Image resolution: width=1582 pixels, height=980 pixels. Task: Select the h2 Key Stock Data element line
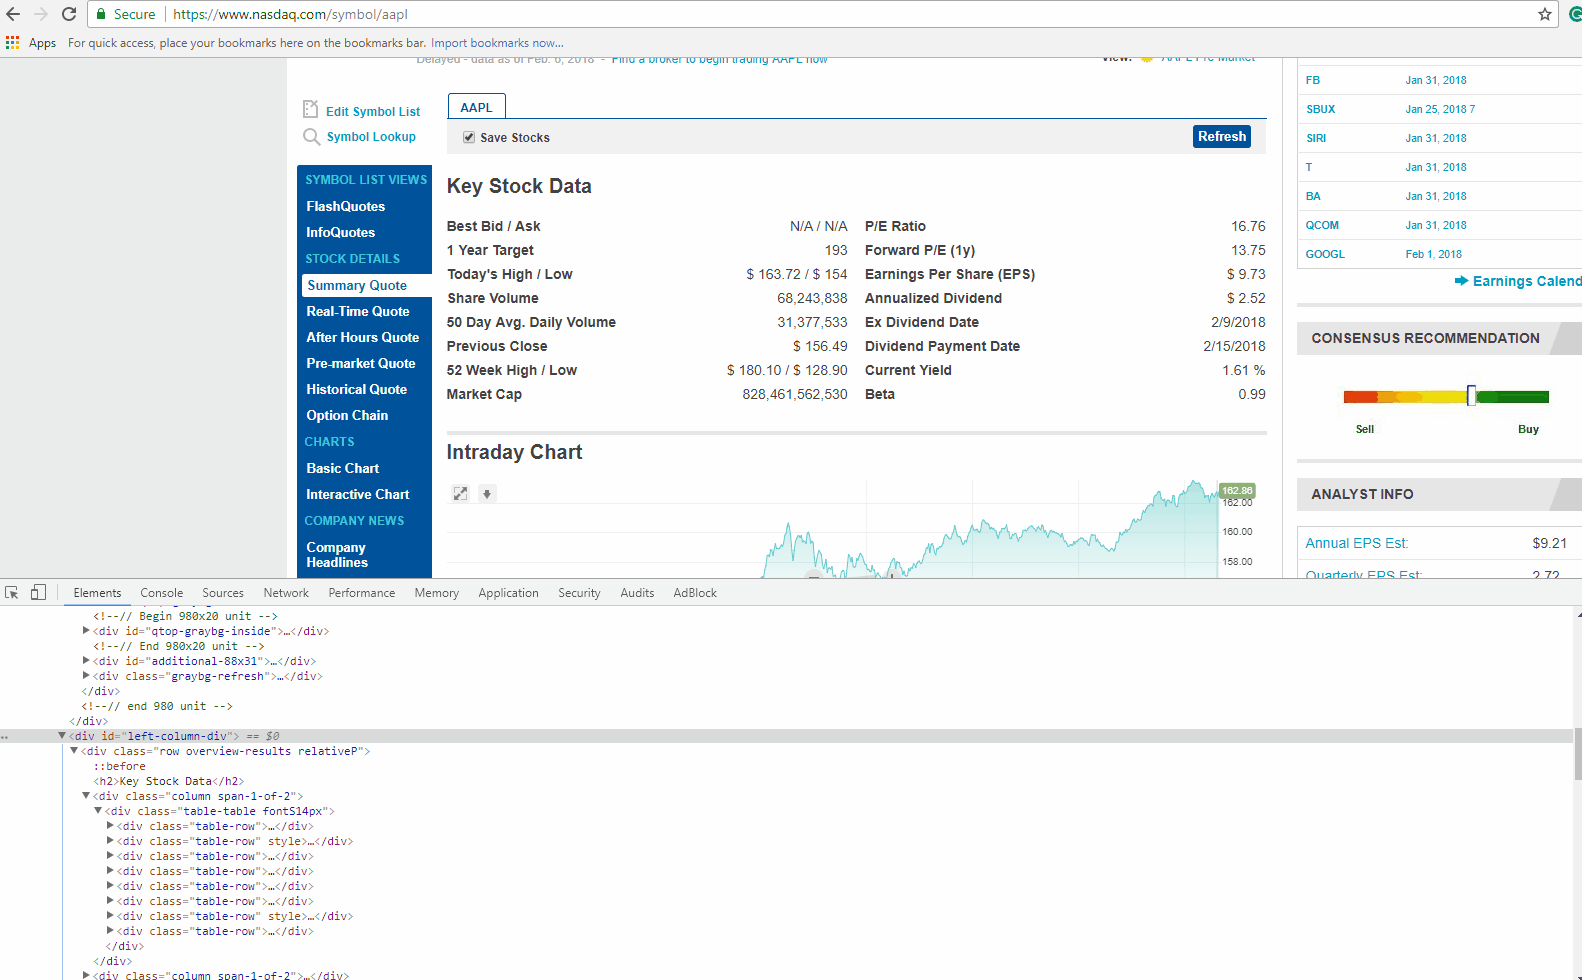pos(168,781)
